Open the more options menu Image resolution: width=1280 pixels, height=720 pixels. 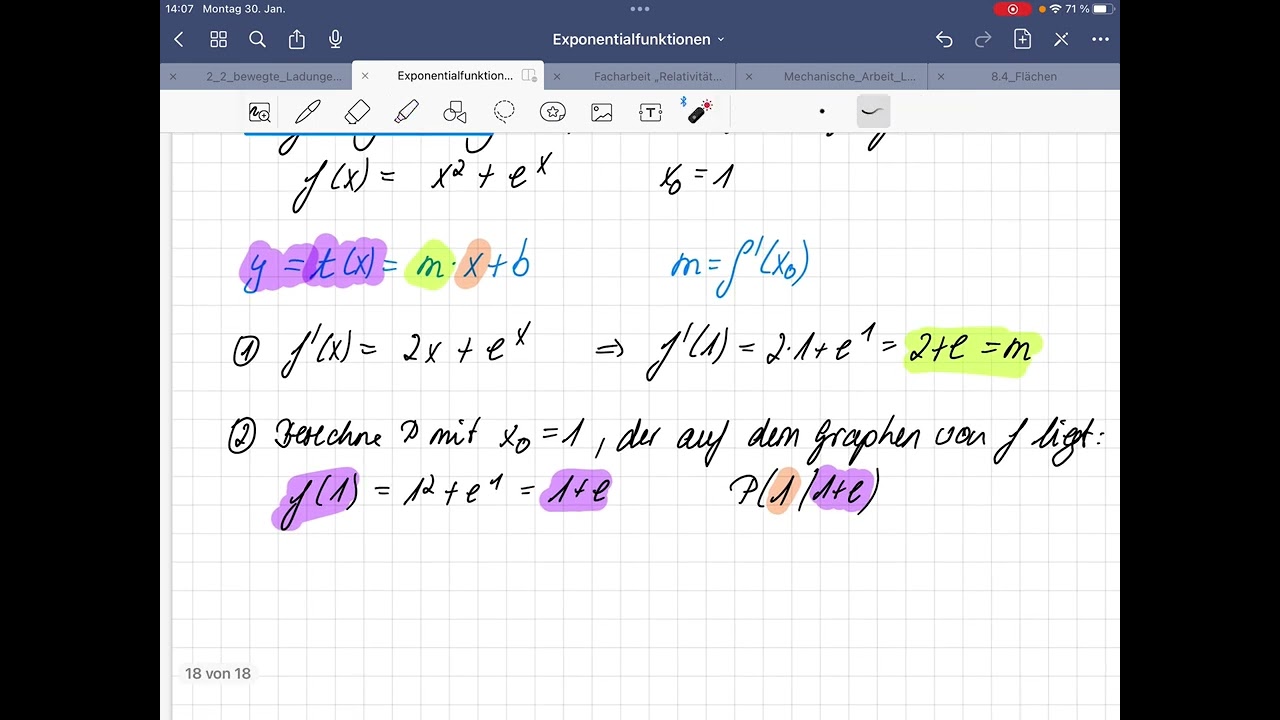(1100, 39)
